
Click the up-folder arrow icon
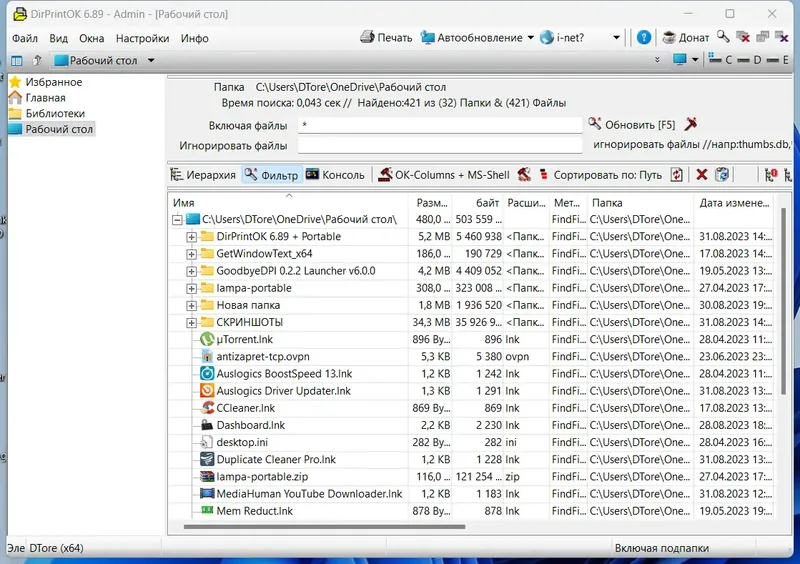37,60
